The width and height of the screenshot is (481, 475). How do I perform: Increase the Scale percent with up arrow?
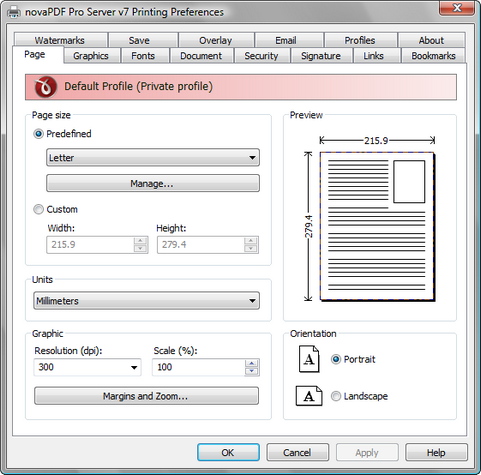252,363
